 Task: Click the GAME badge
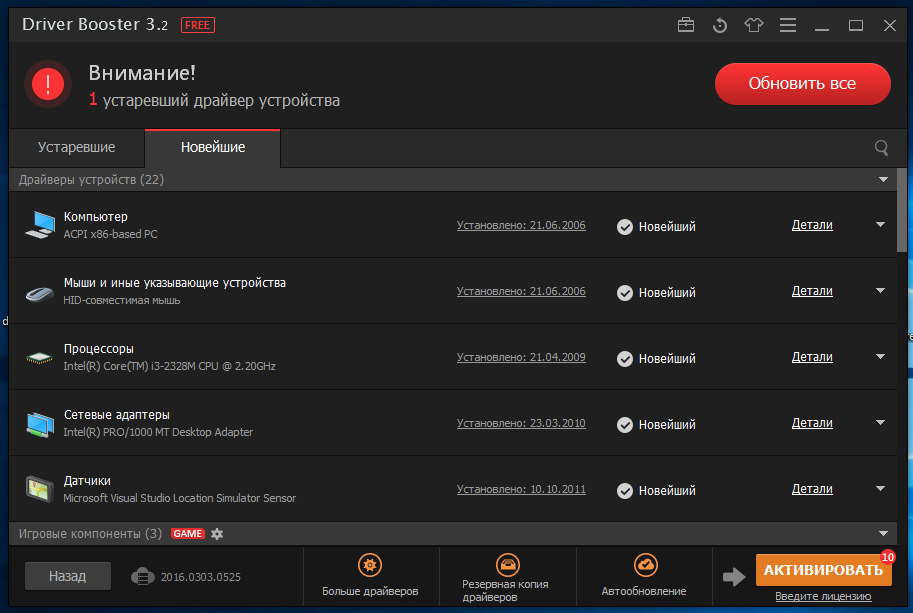[x=187, y=534]
